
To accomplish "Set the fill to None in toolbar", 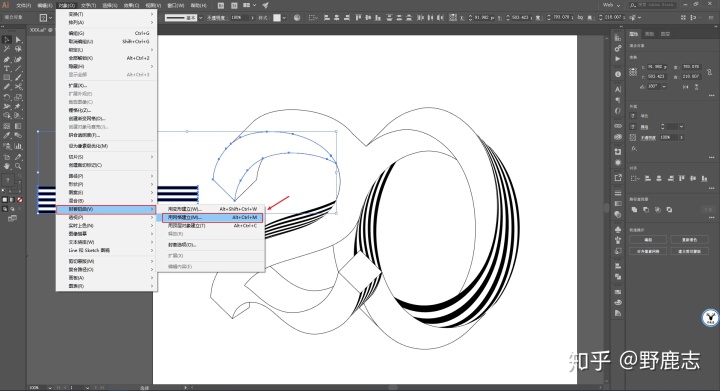I will click(20, 200).
